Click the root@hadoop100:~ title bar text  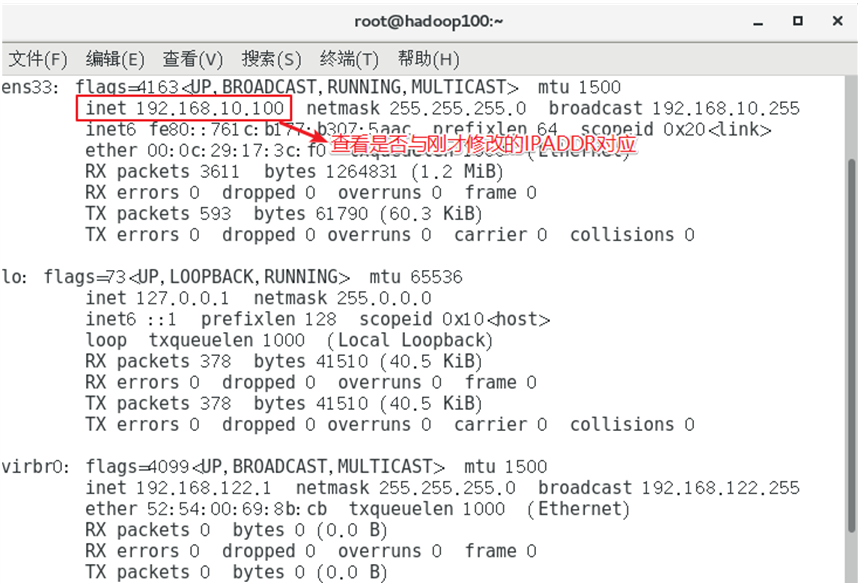point(429,21)
